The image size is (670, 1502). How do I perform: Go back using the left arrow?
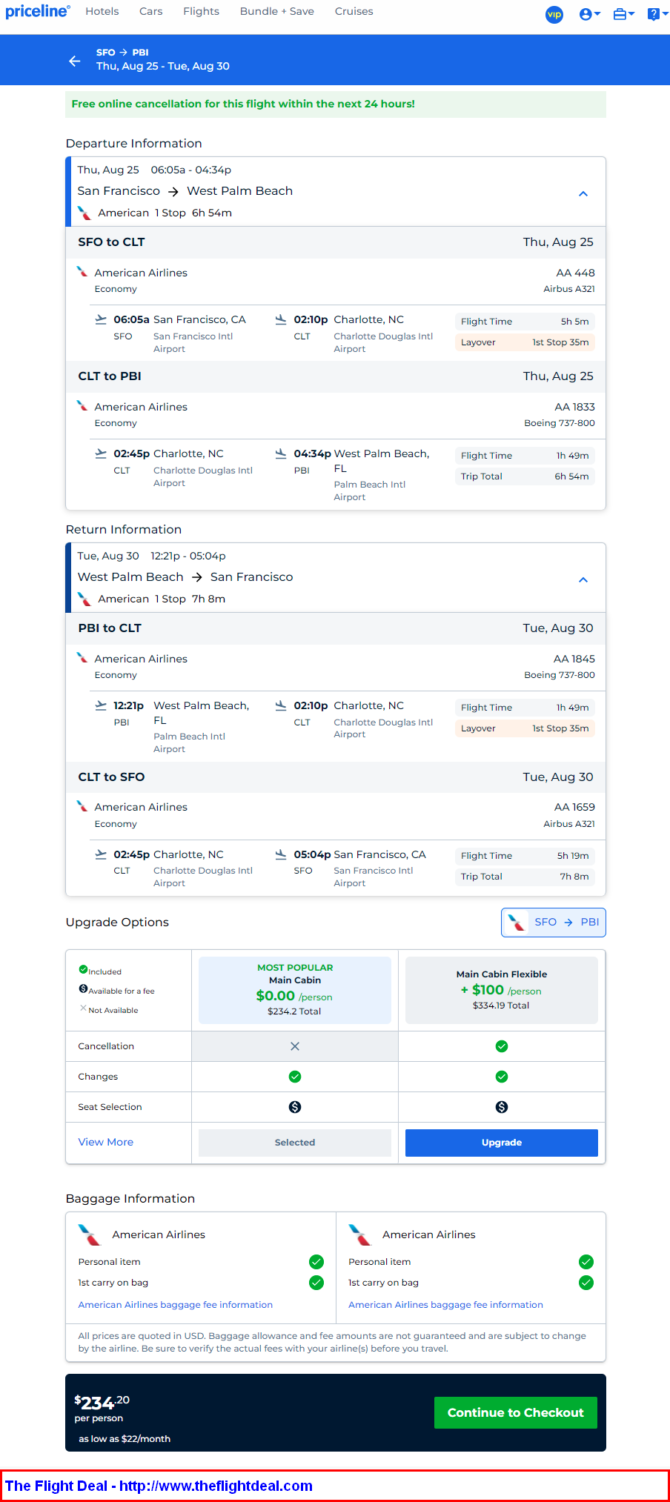pos(74,61)
